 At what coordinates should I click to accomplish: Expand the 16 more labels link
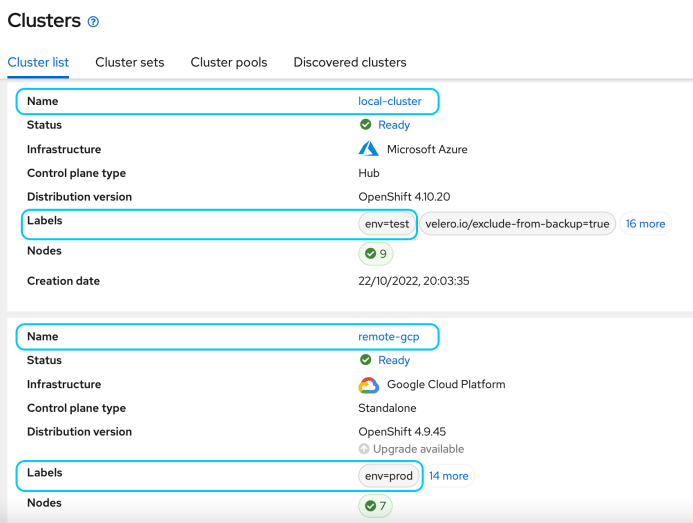click(x=645, y=224)
